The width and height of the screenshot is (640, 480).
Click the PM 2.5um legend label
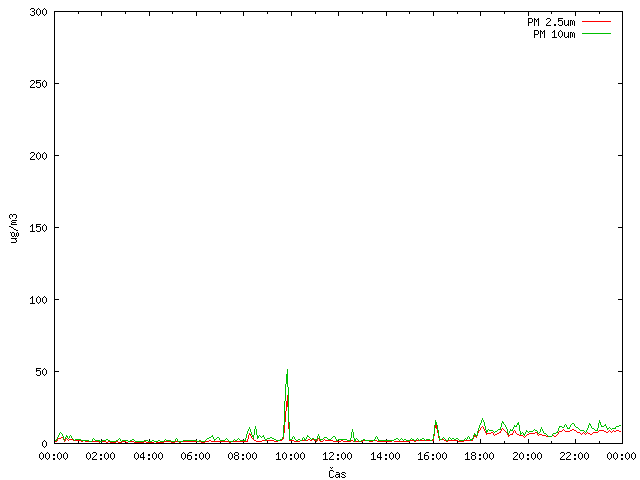(551, 22)
